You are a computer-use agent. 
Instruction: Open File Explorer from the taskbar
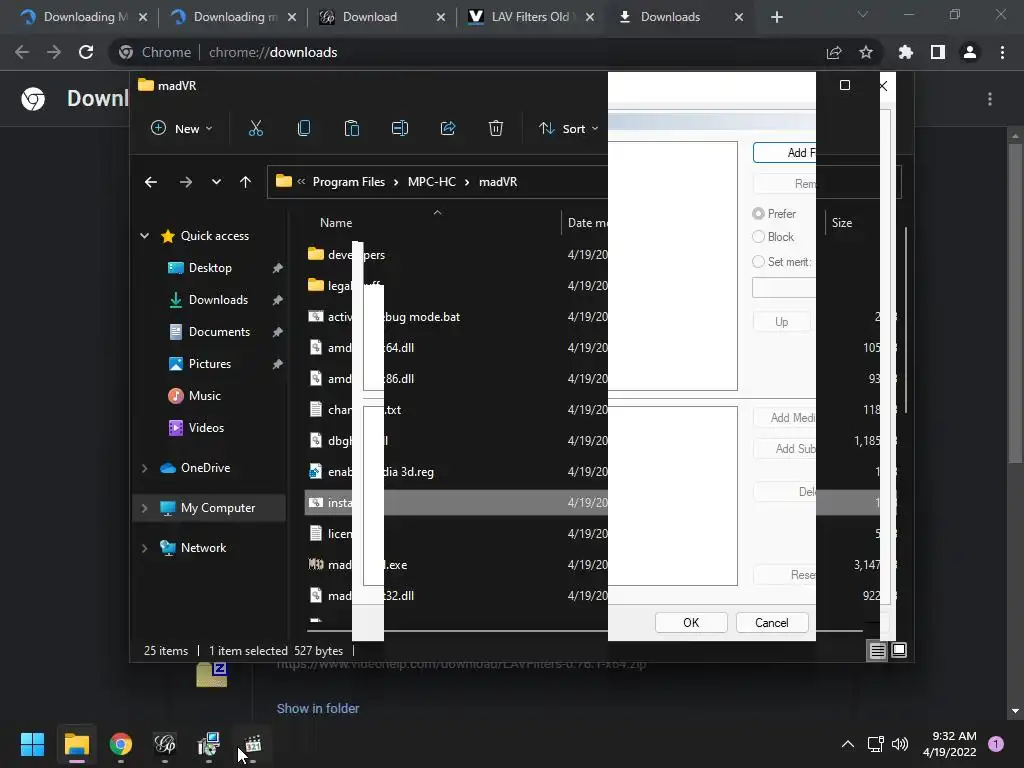76,744
